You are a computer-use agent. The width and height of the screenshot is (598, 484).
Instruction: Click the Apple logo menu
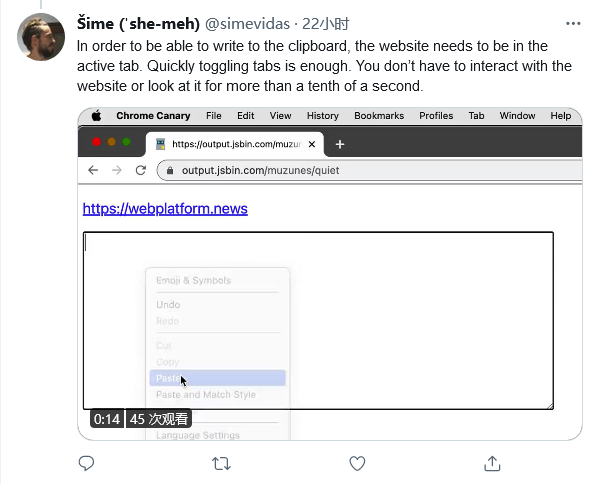(x=96, y=116)
